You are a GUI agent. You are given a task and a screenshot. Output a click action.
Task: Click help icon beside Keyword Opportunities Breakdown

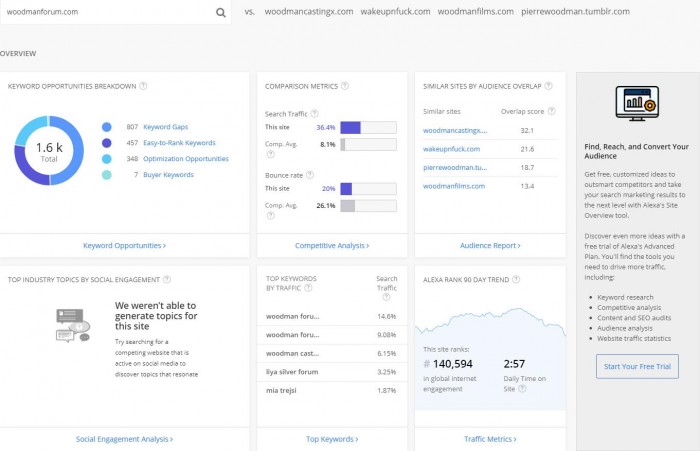(144, 86)
